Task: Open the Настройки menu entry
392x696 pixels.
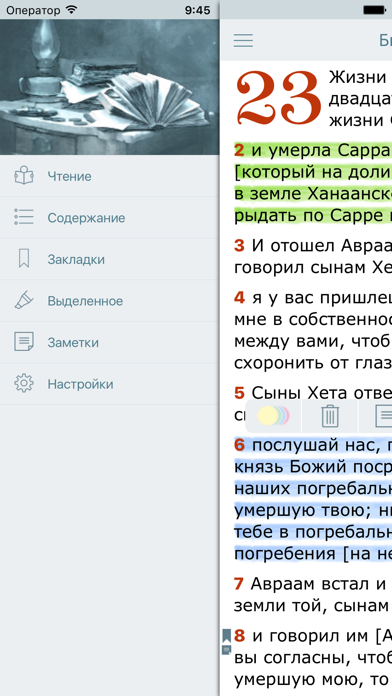Action: coord(109,384)
